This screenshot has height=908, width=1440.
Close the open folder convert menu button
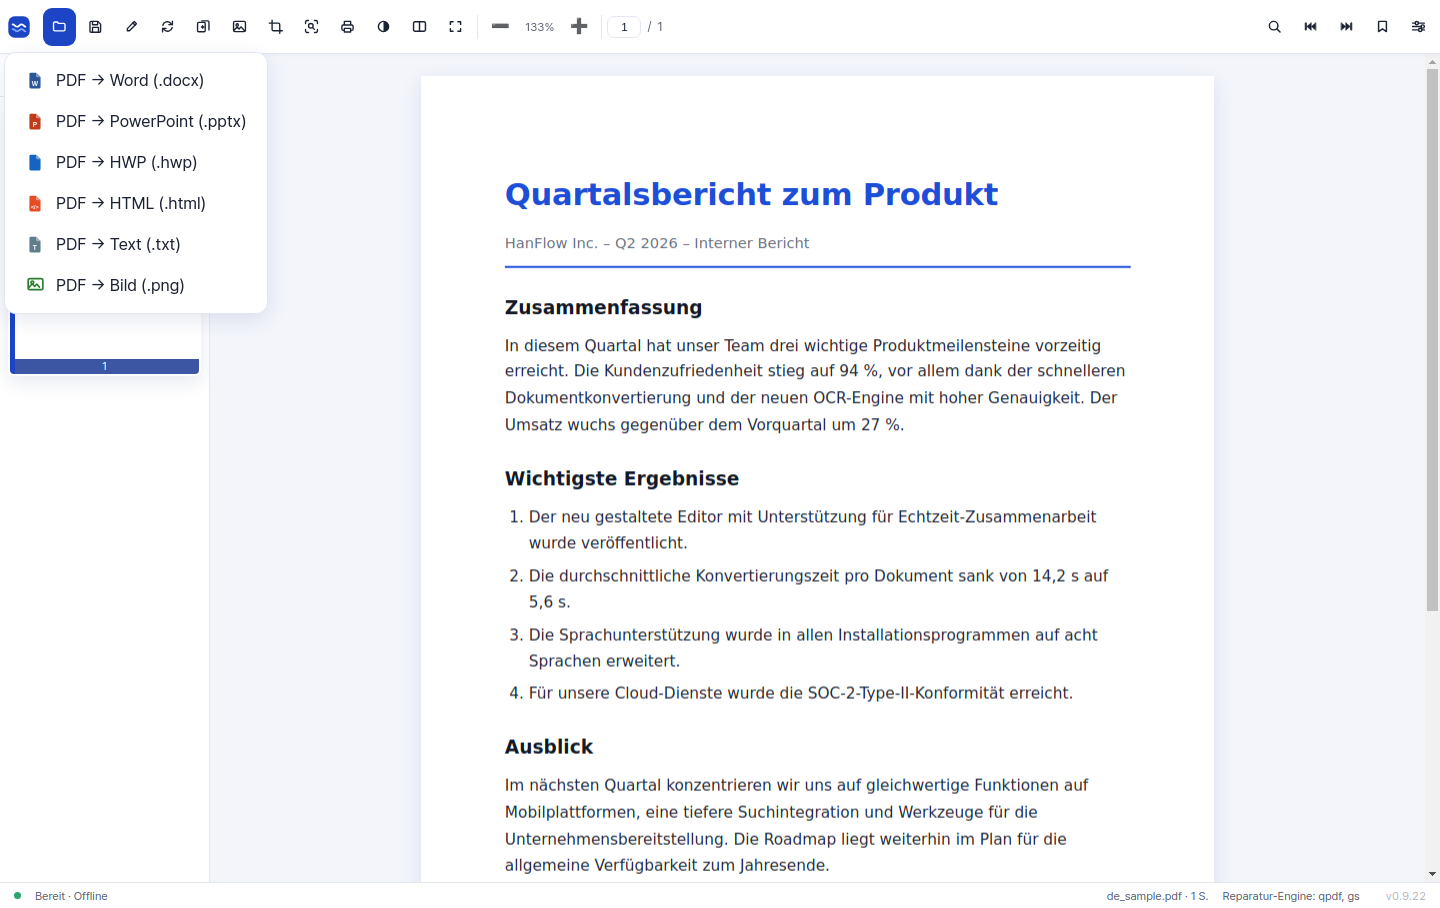pos(59,27)
